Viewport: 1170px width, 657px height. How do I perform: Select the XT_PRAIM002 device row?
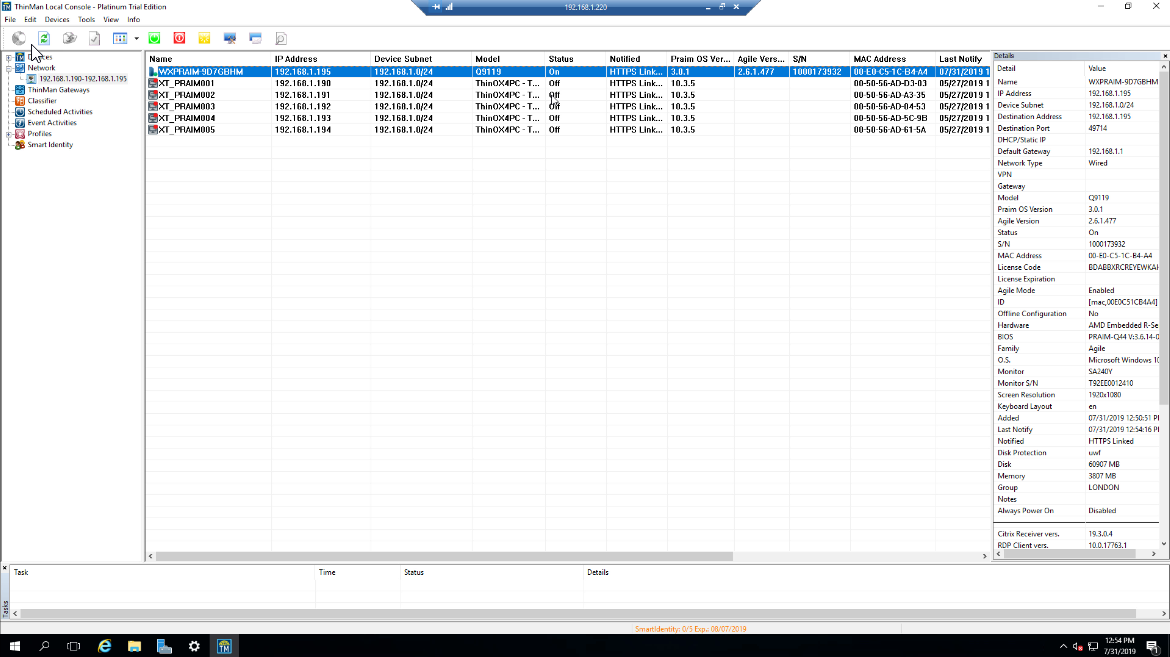[x=568, y=95]
